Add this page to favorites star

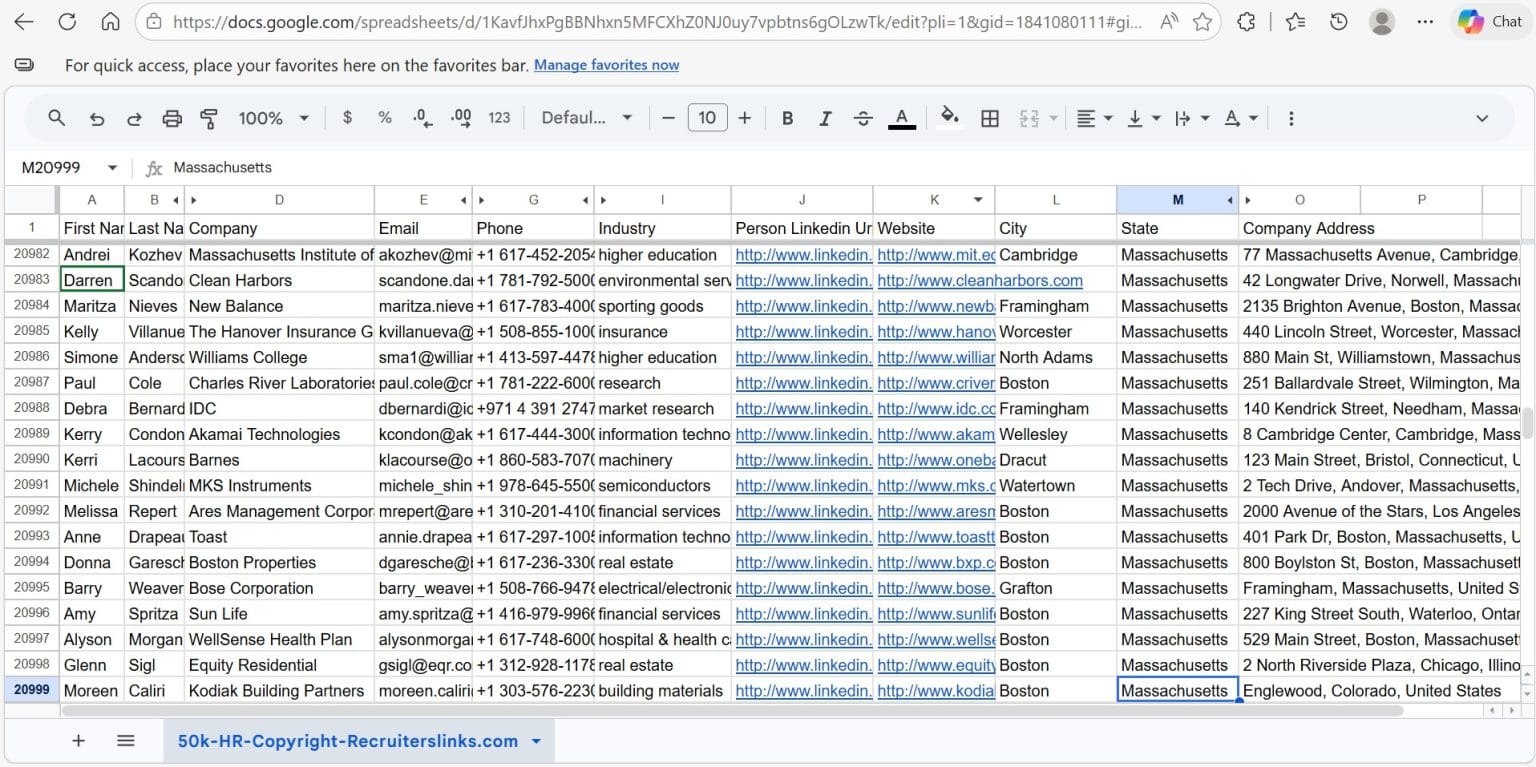(x=1203, y=21)
